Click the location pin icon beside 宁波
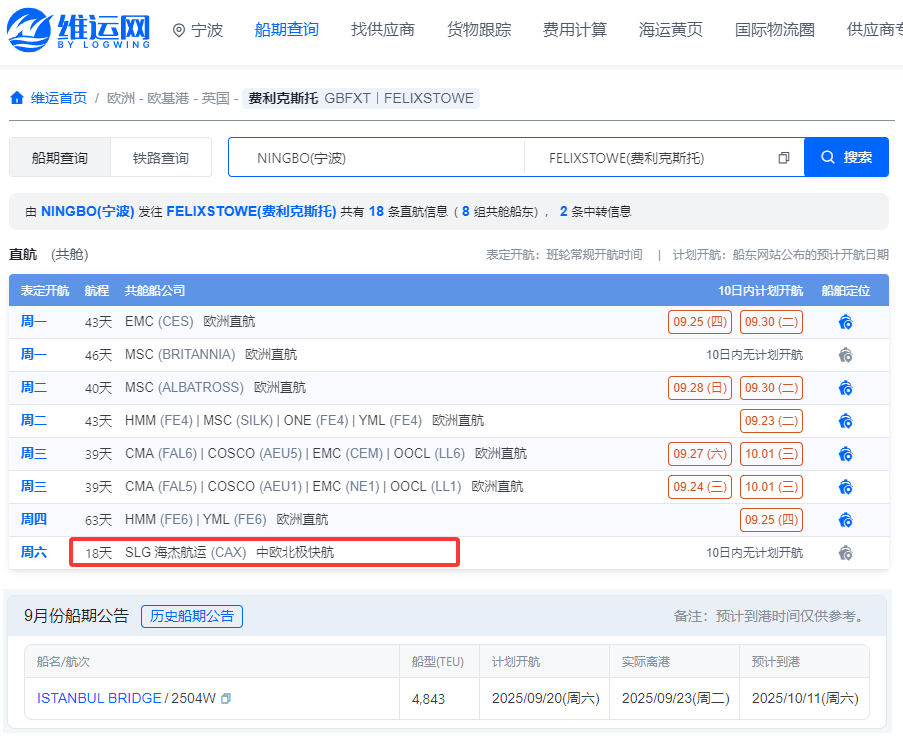The height and width of the screenshot is (739, 903). [179, 31]
